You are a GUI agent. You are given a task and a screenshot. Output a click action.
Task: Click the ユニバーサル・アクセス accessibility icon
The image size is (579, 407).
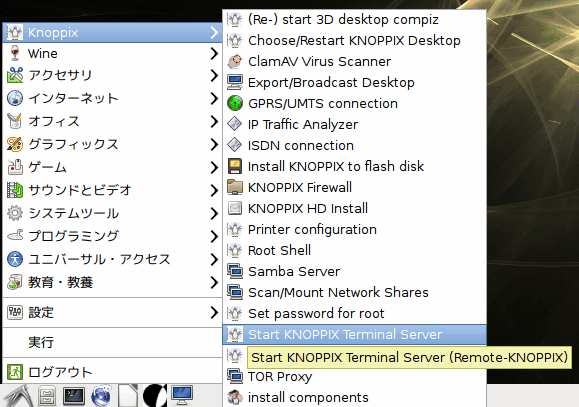click(x=15, y=259)
